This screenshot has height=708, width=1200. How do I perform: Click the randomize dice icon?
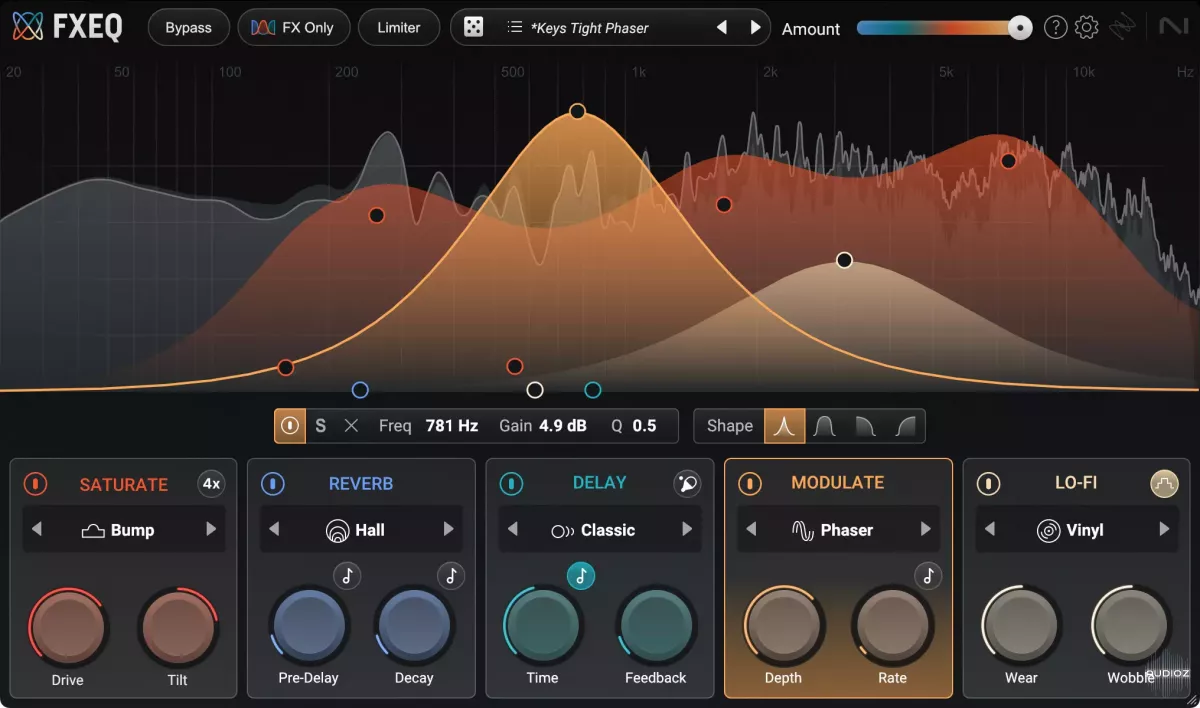[x=474, y=28]
